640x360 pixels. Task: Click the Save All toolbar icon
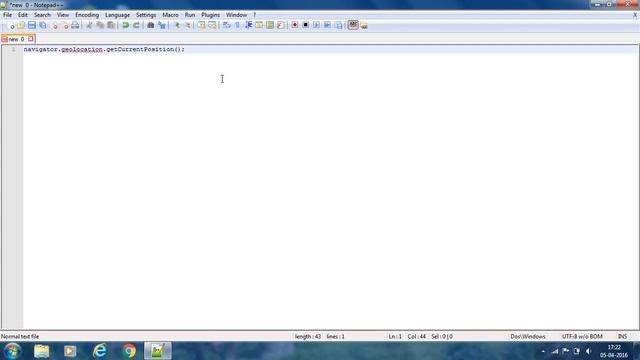pyautogui.click(x=43, y=25)
